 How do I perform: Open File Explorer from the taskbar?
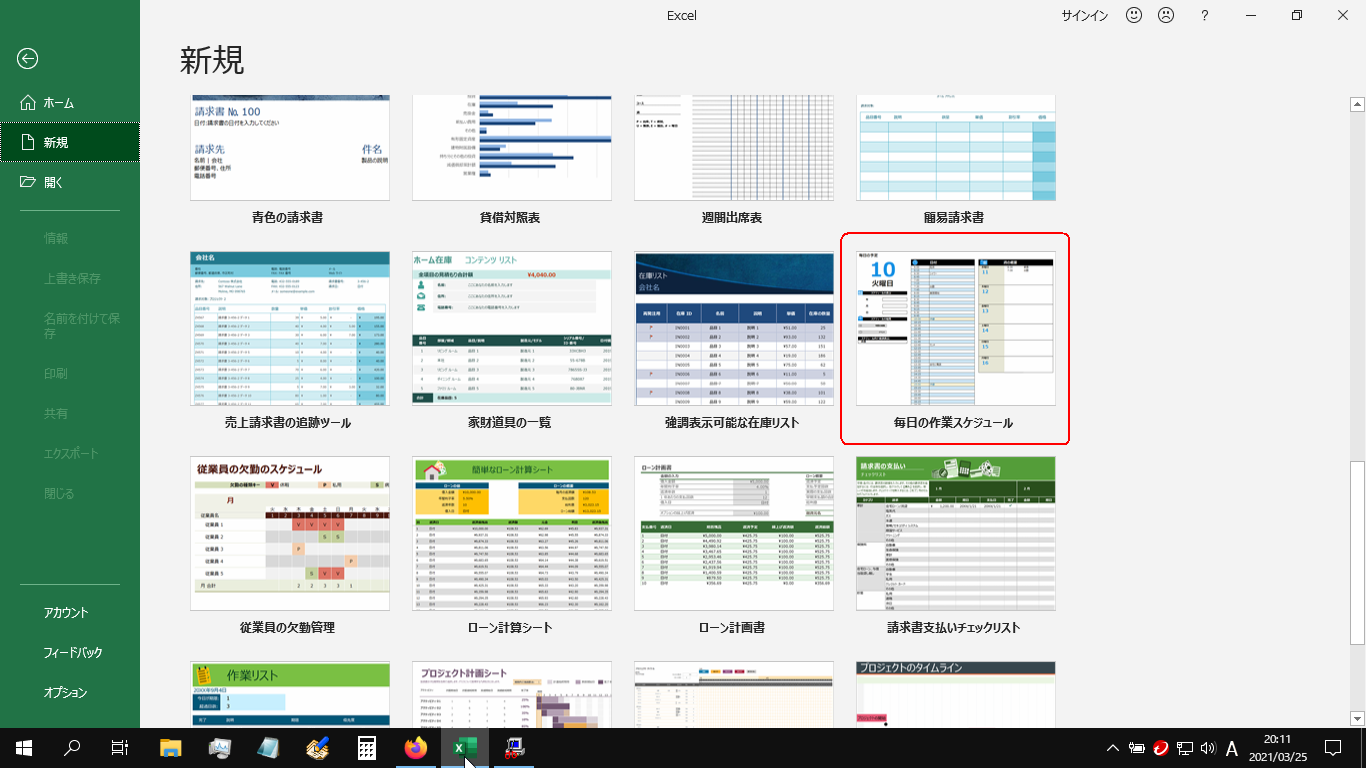coord(172,747)
